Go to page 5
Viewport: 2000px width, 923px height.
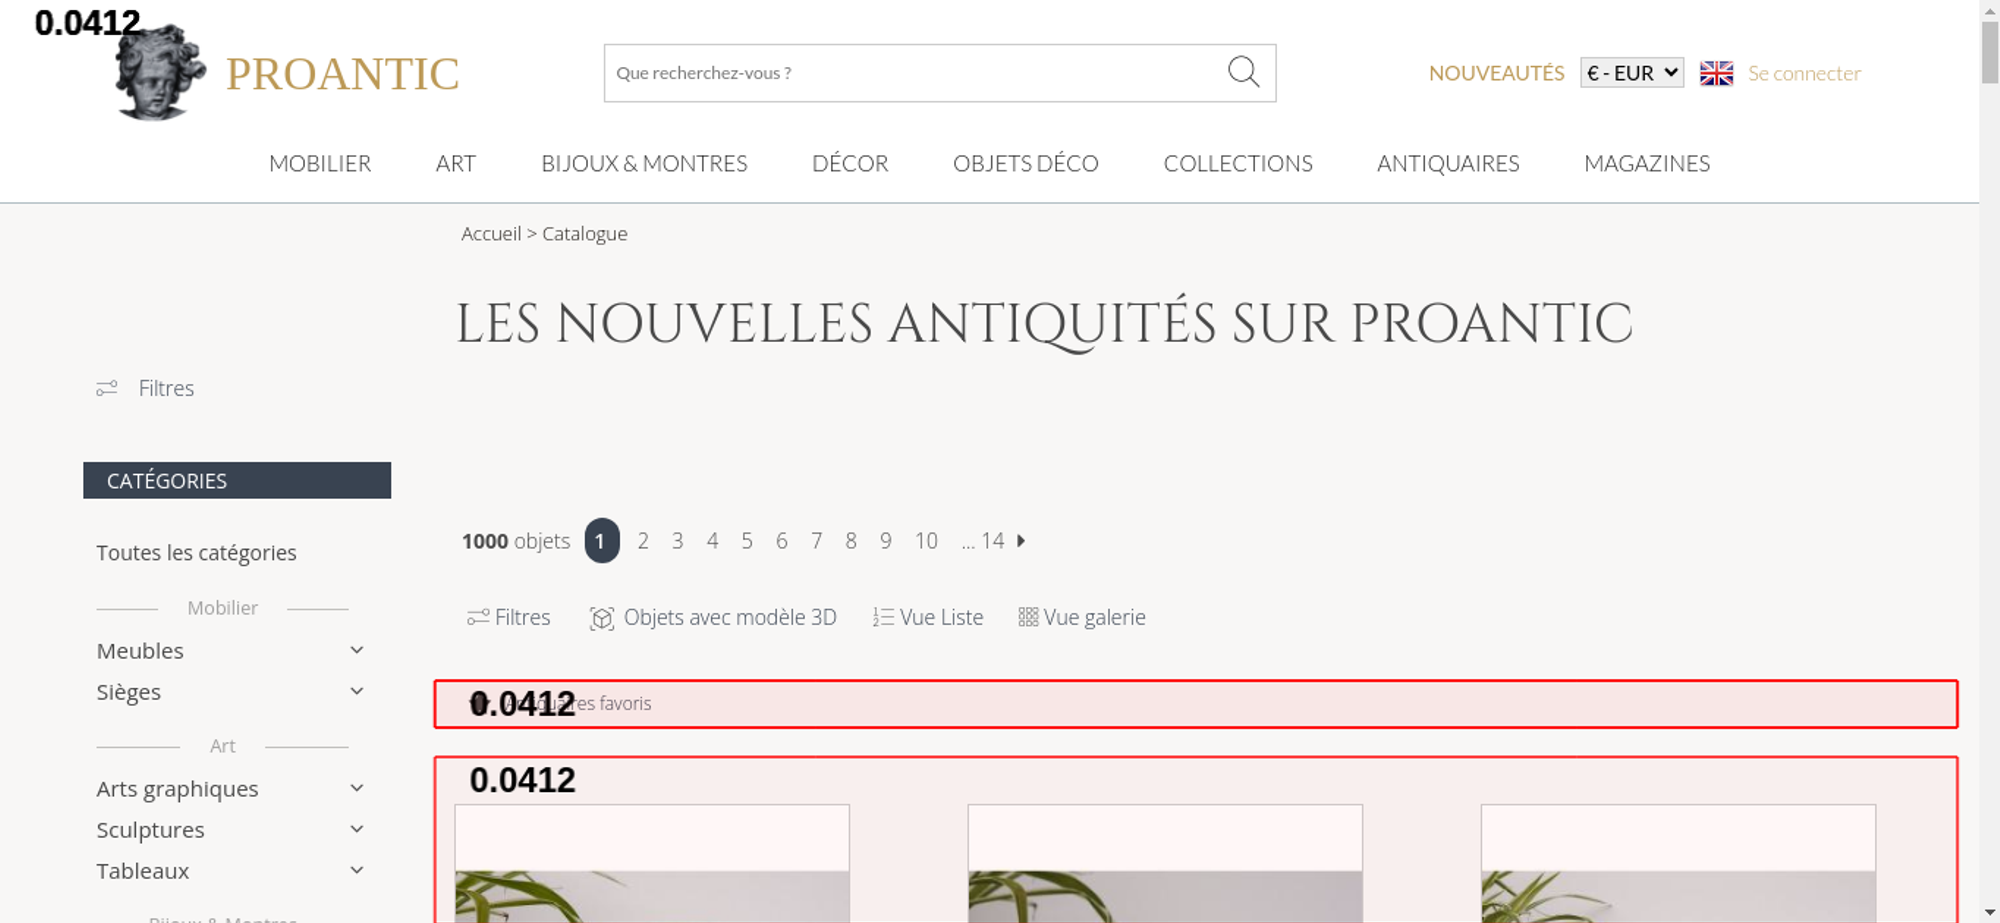click(x=747, y=541)
